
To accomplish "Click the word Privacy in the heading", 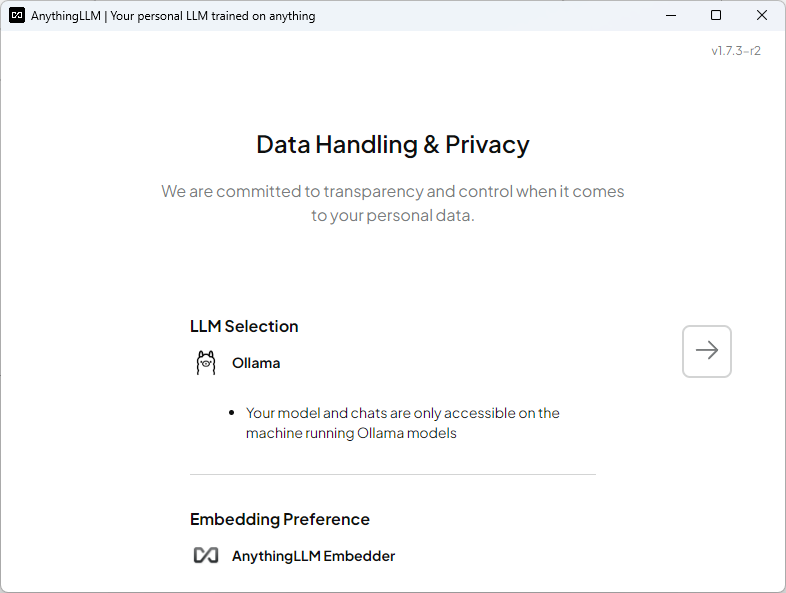I will (487, 145).
